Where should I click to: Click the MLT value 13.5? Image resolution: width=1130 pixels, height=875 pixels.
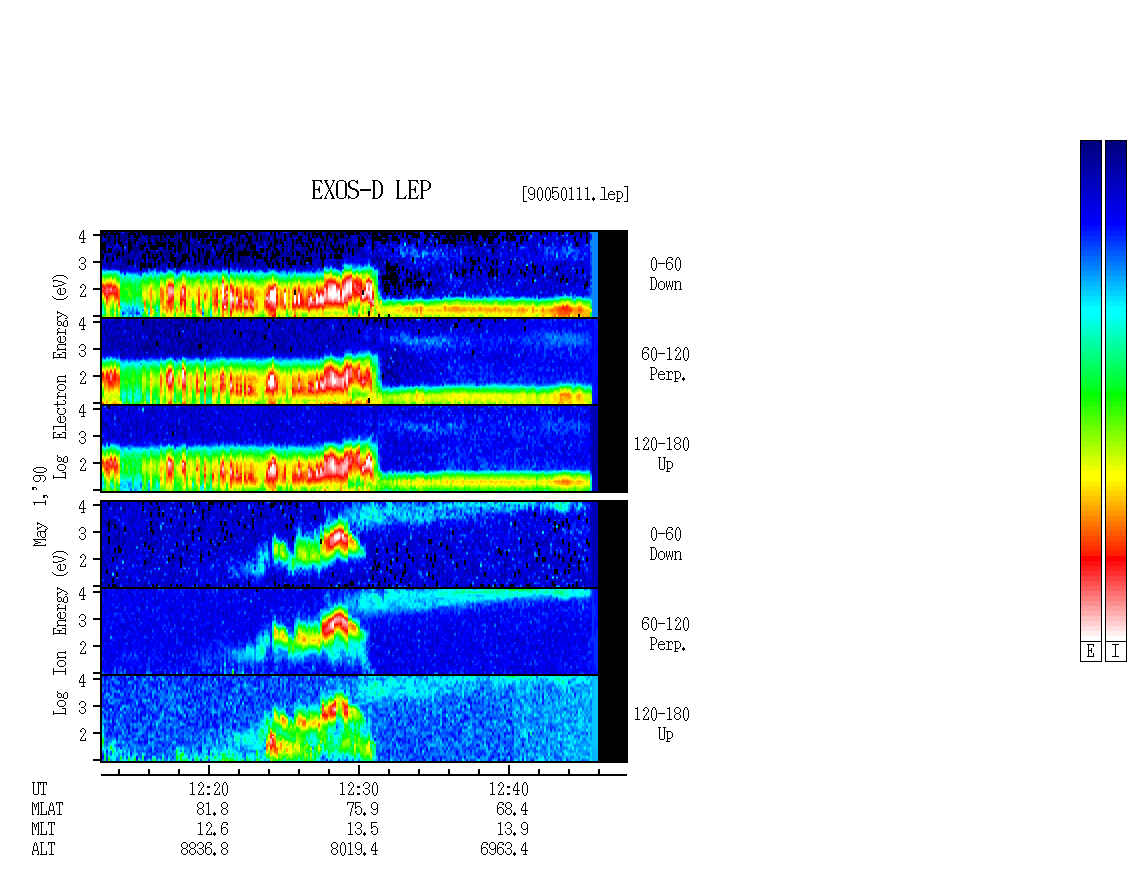pos(362,830)
